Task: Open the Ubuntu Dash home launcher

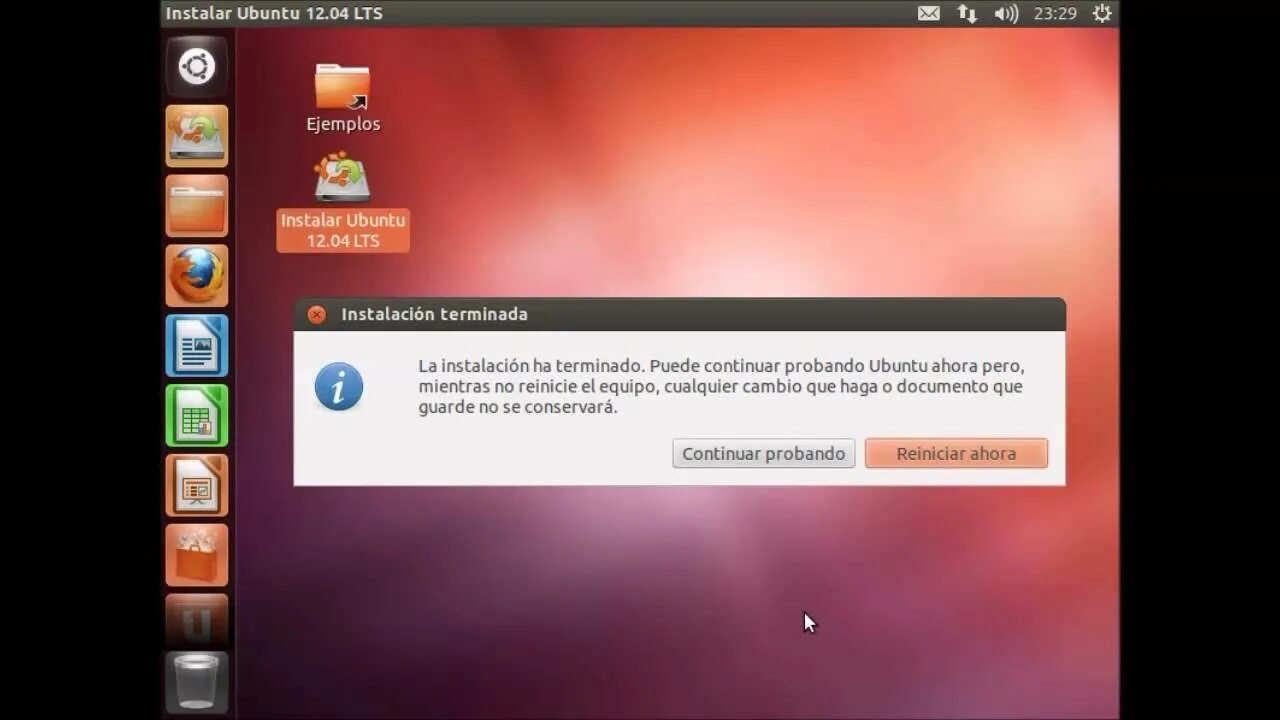Action: point(197,67)
